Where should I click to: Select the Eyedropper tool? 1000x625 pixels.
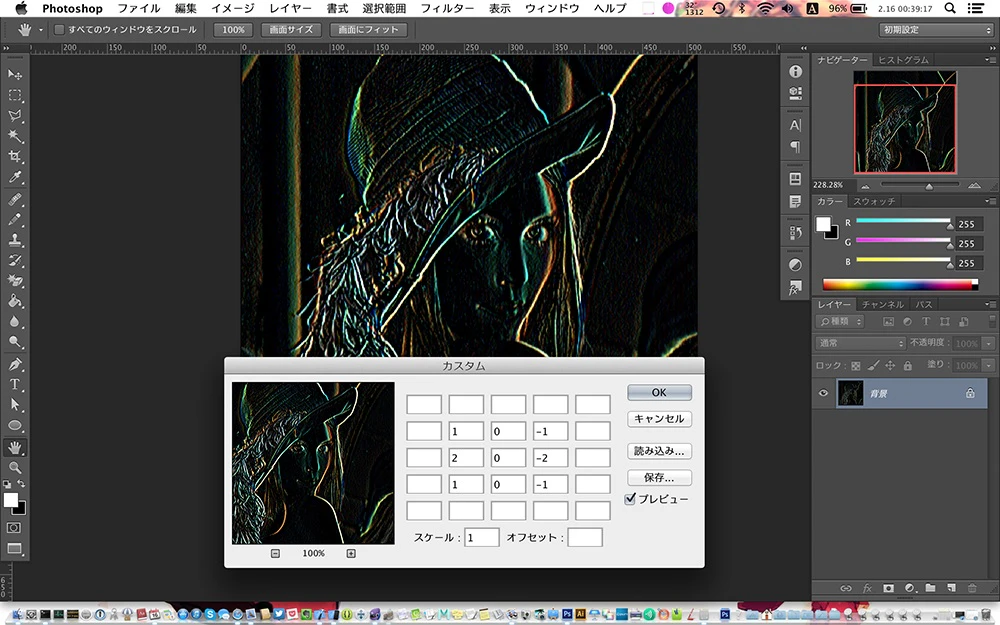14,177
